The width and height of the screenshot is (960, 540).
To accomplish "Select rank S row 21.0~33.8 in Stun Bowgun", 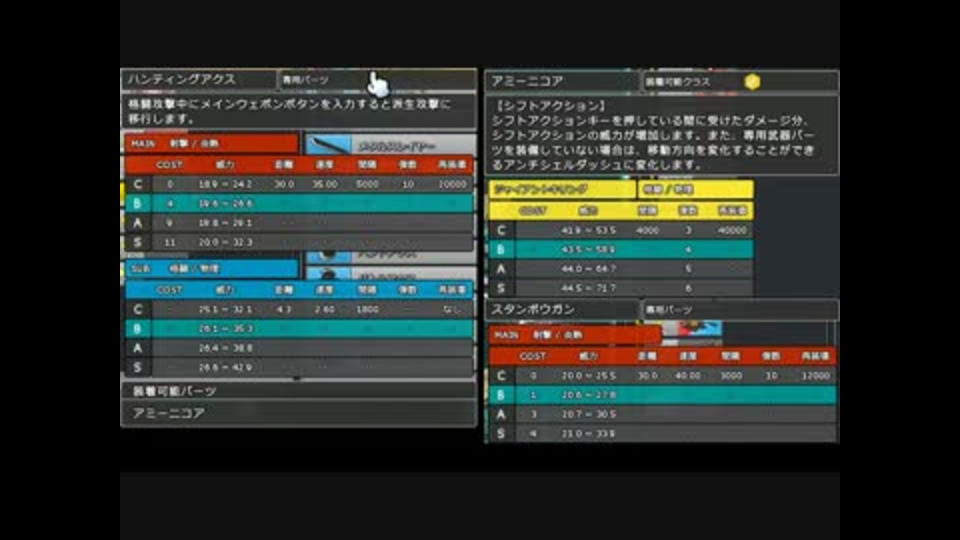I will click(662, 433).
